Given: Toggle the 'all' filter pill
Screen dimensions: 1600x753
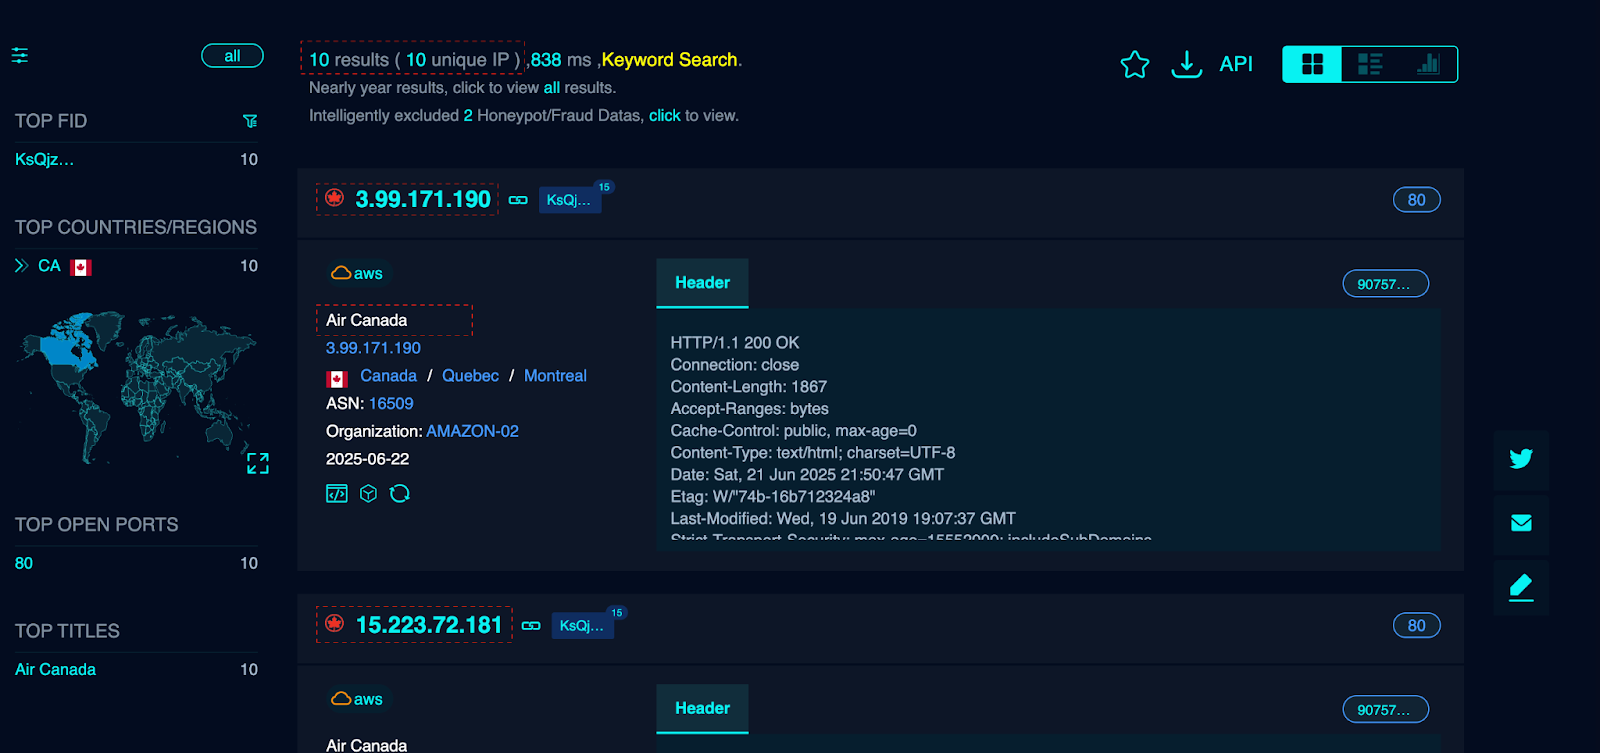Looking at the screenshot, I should [x=232, y=56].
